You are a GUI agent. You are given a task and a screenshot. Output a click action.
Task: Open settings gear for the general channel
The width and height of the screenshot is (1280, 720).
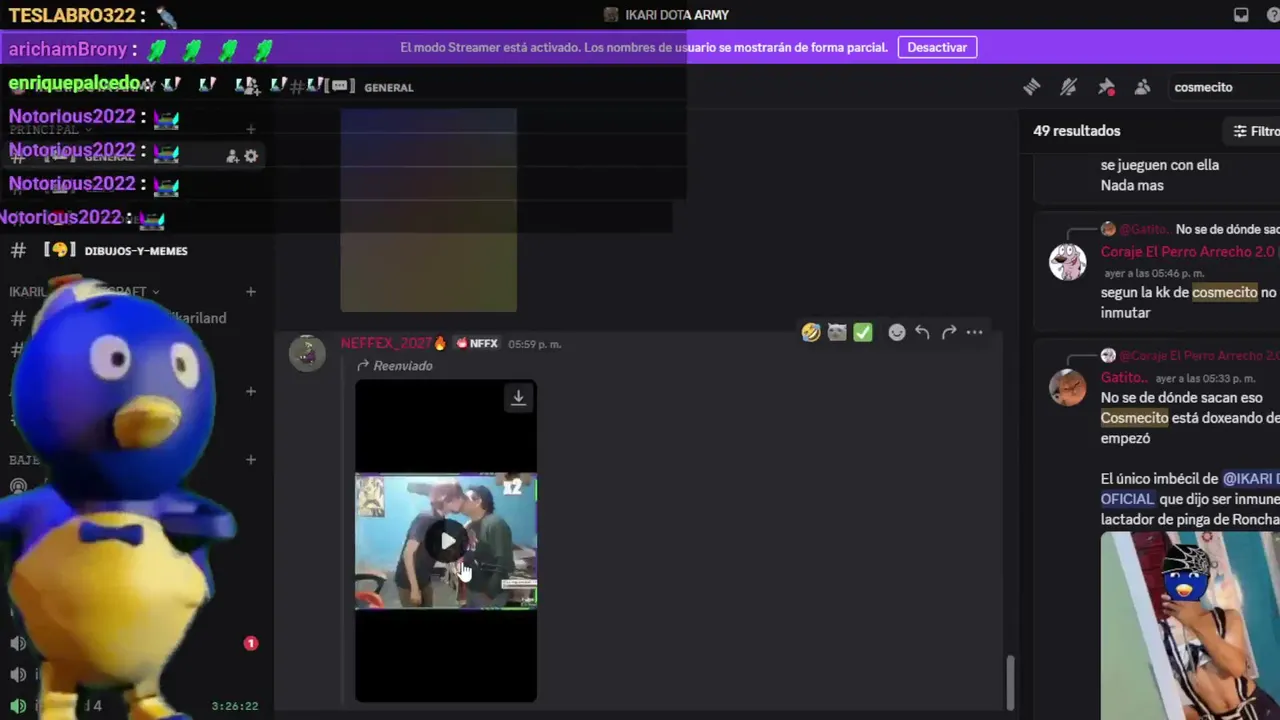click(x=251, y=156)
